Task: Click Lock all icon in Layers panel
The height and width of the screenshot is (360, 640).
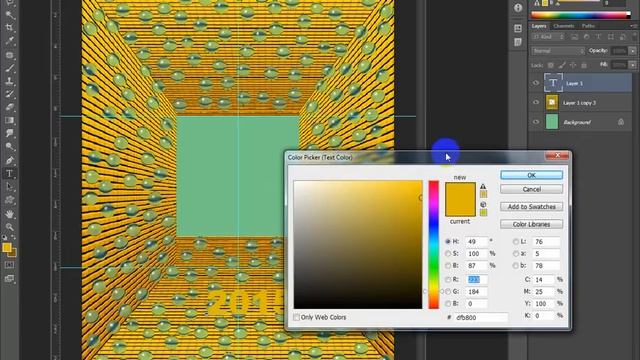Action: point(584,65)
